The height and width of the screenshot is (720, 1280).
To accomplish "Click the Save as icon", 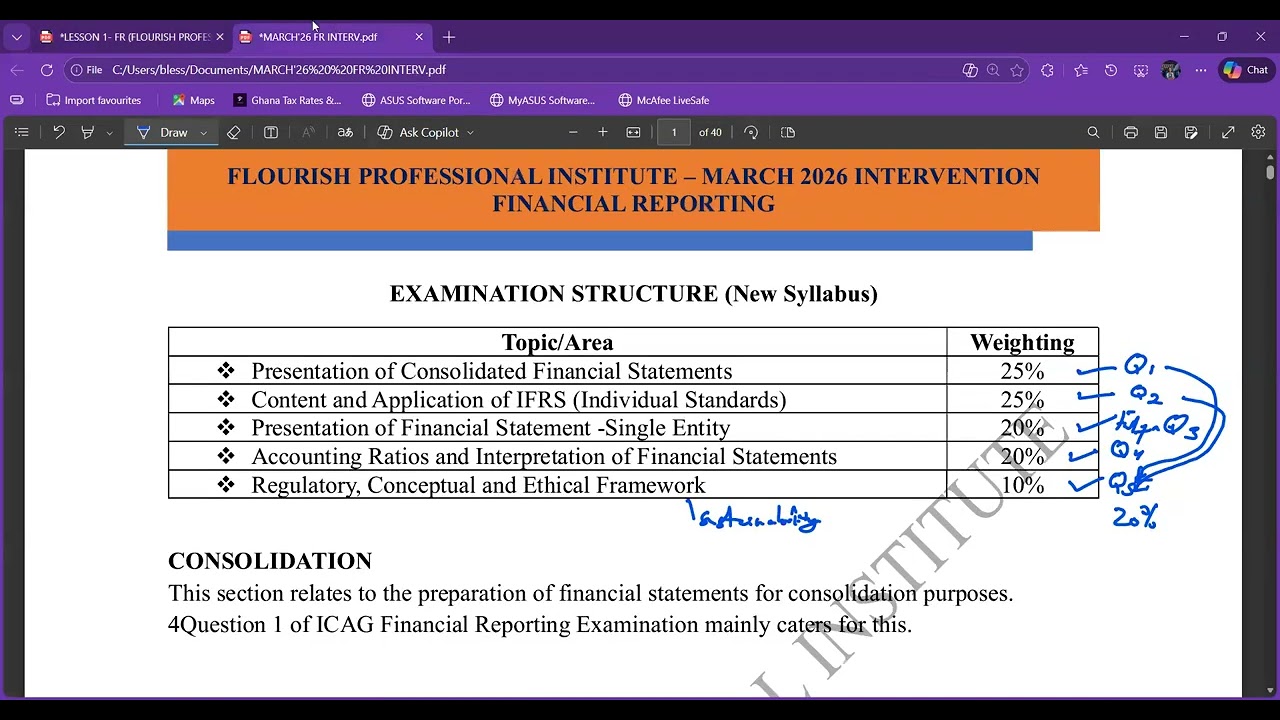I will [1191, 132].
